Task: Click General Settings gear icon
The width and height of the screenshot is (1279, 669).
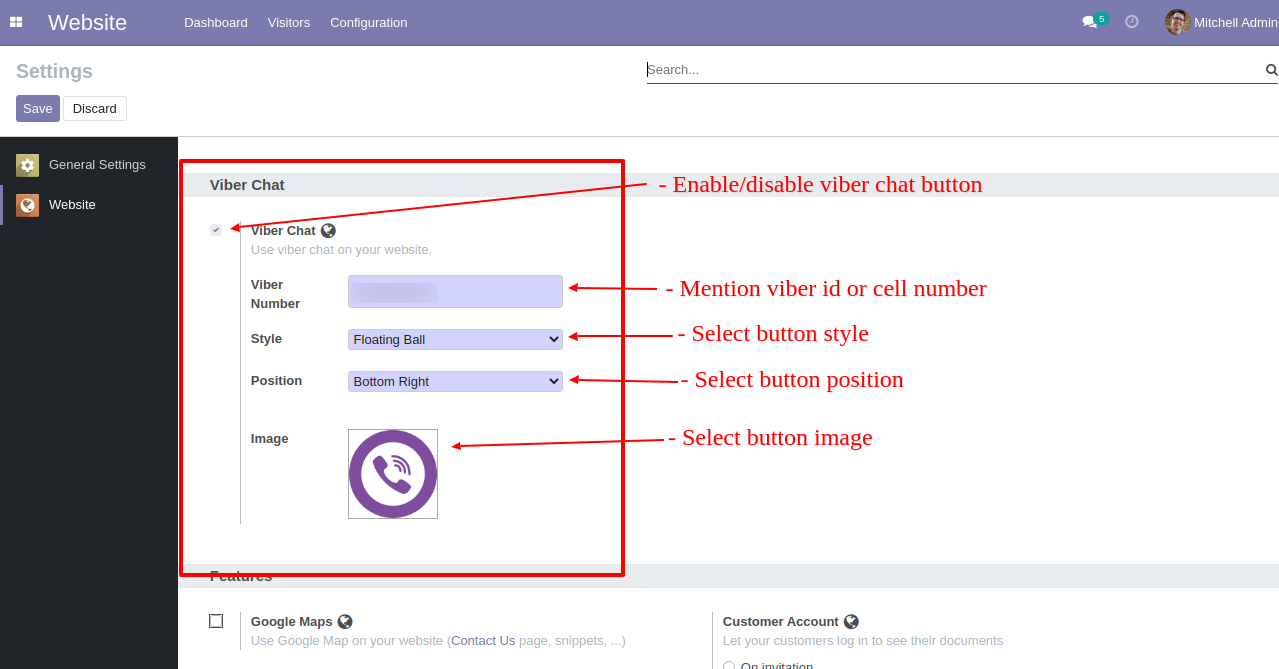Action: tap(28, 165)
